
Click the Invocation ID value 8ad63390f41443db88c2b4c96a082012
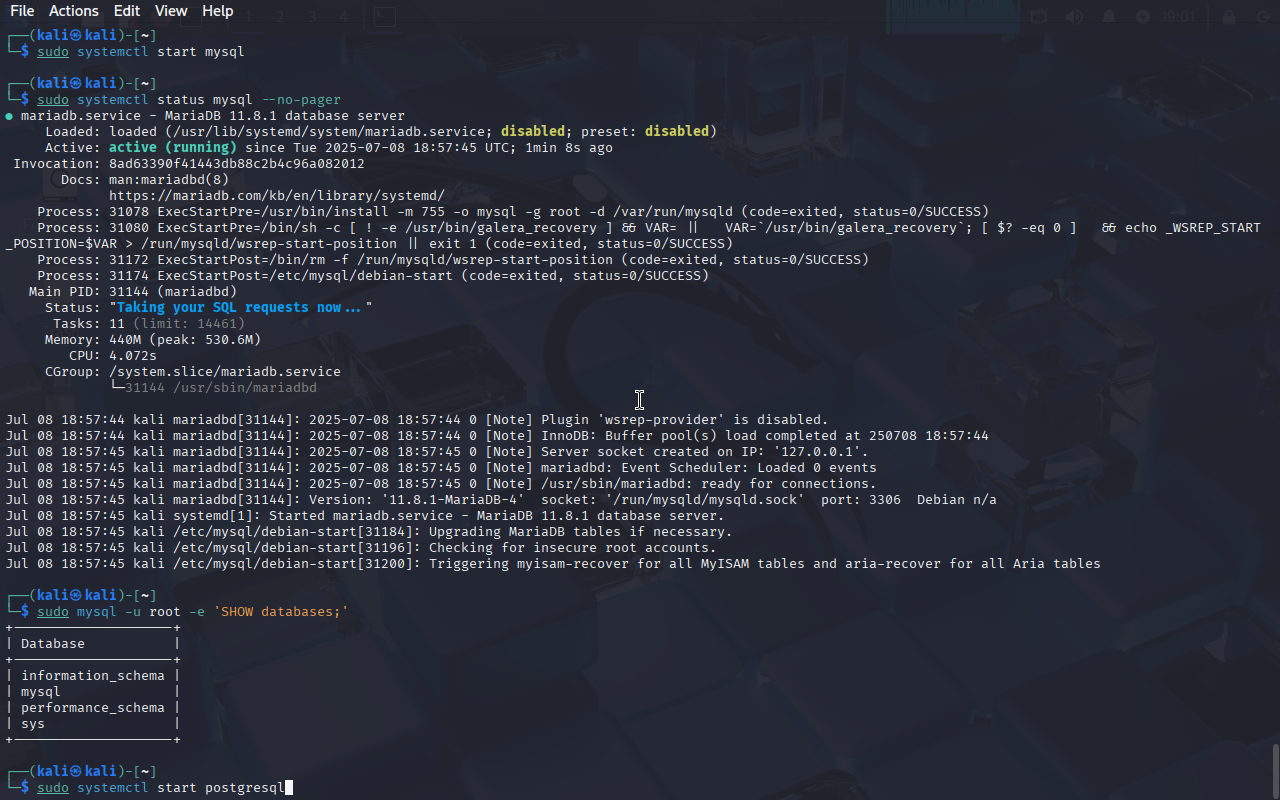[237, 164]
